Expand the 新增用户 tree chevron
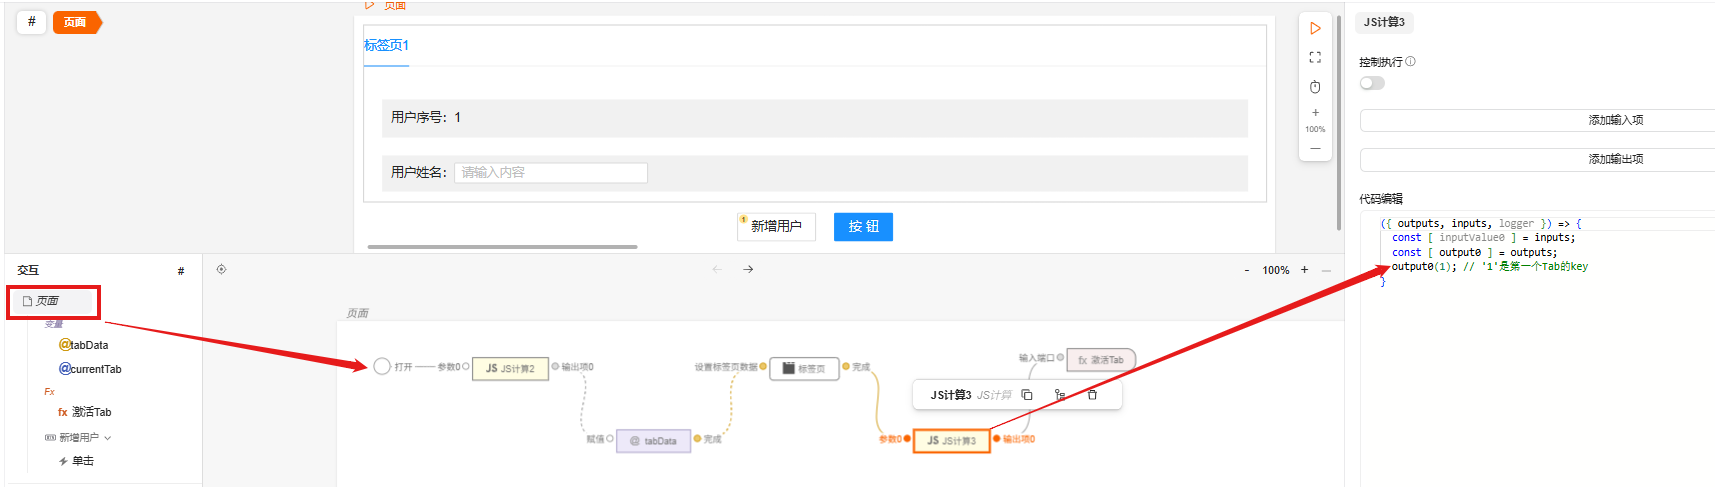This screenshot has width=1715, height=487. (108, 438)
